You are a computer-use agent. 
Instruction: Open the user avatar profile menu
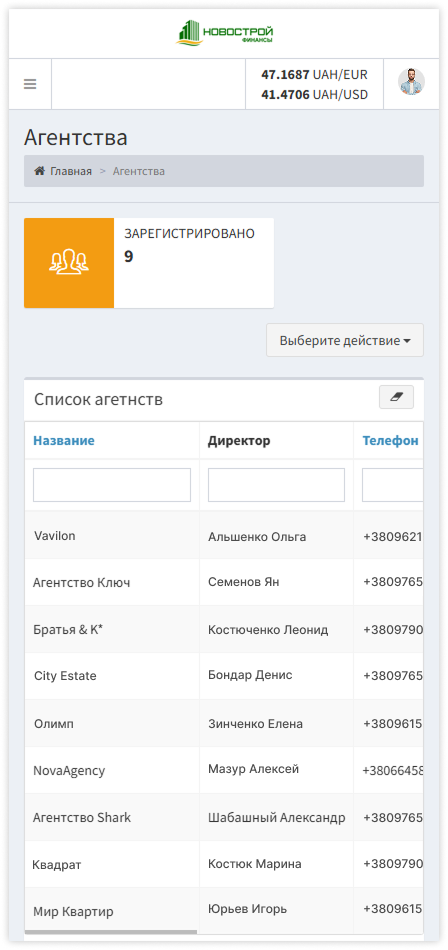pyautogui.click(x=411, y=82)
